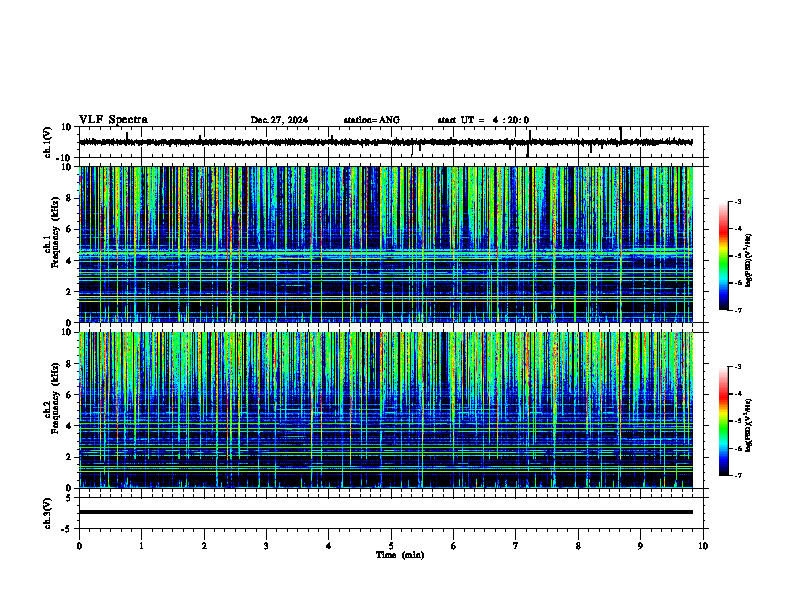
Task: Click the ch.1 PSD color scale bar
Action: (x=723, y=256)
